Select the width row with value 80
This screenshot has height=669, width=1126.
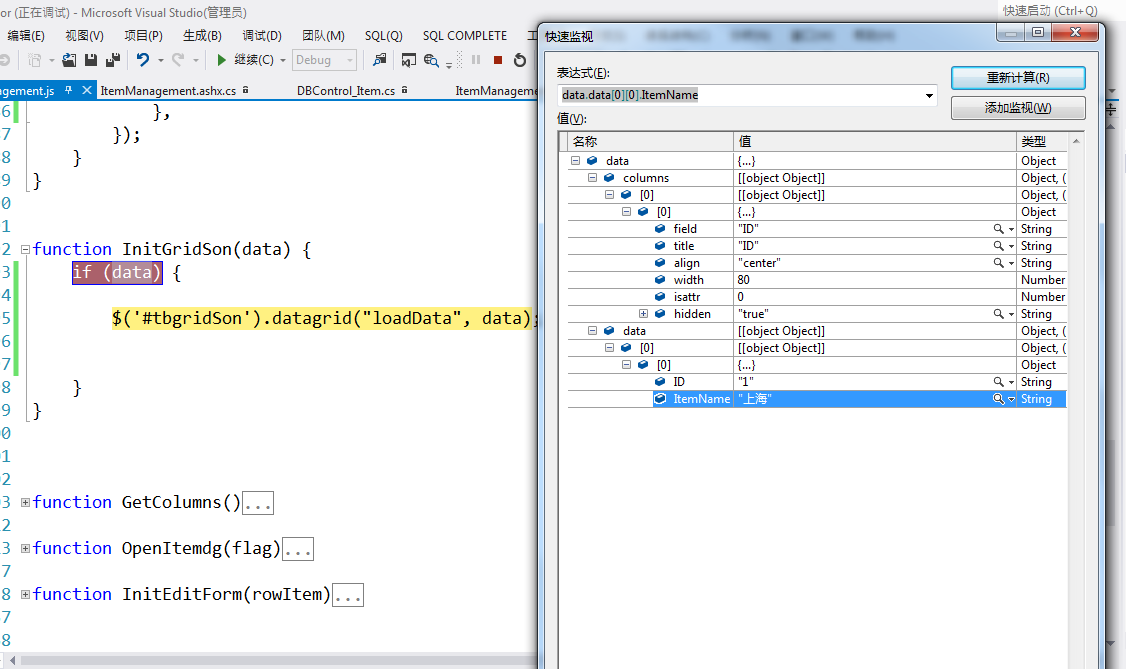[816, 280]
